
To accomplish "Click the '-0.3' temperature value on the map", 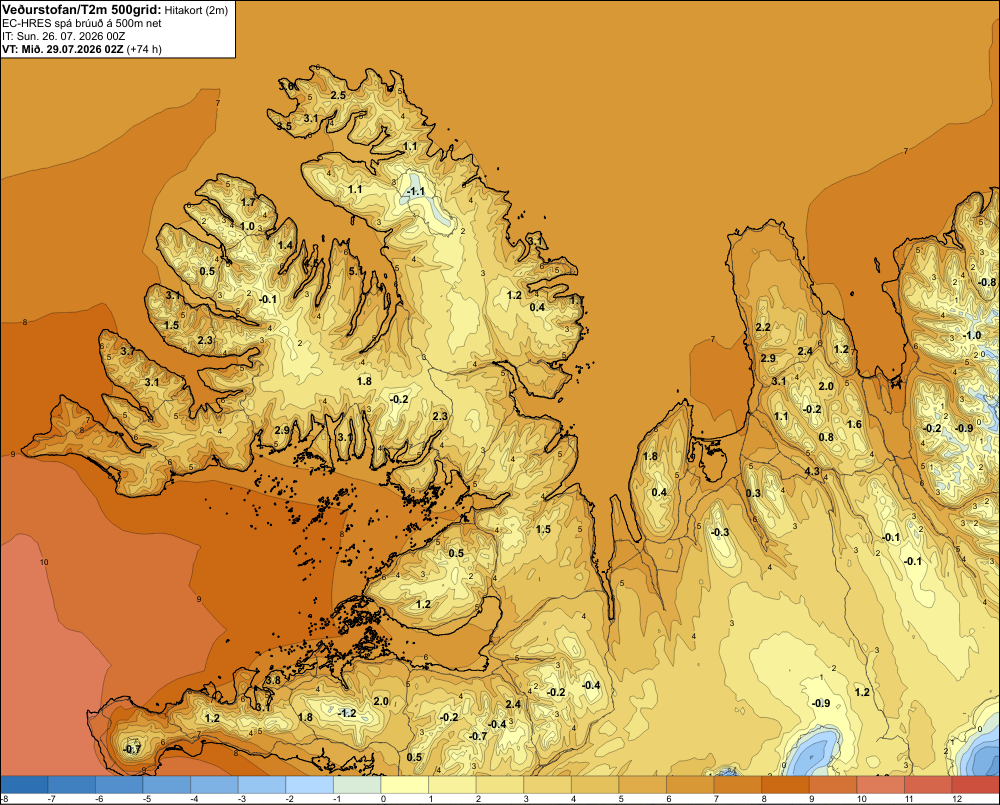I will coord(719,533).
